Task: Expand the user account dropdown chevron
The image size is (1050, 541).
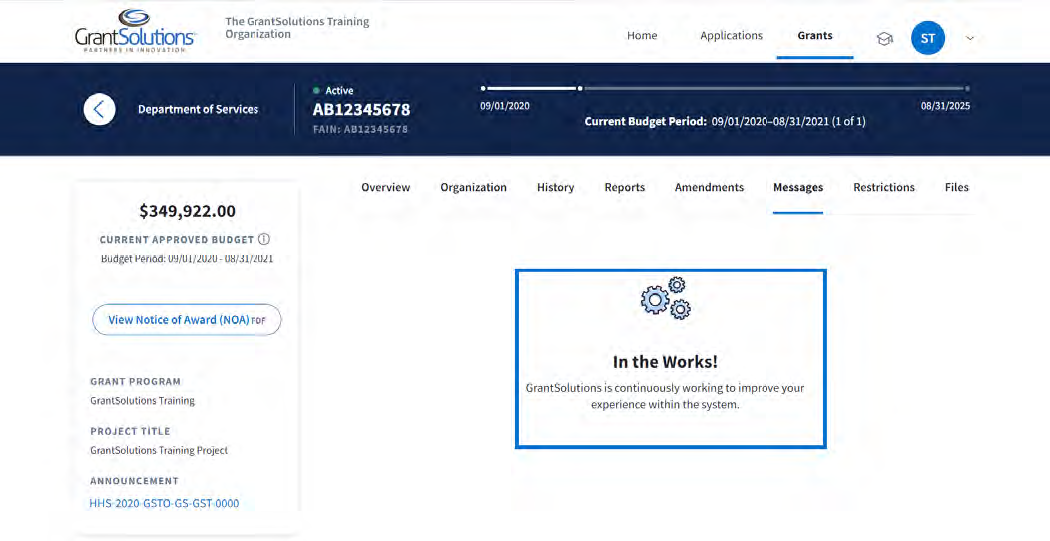Action: click(969, 39)
